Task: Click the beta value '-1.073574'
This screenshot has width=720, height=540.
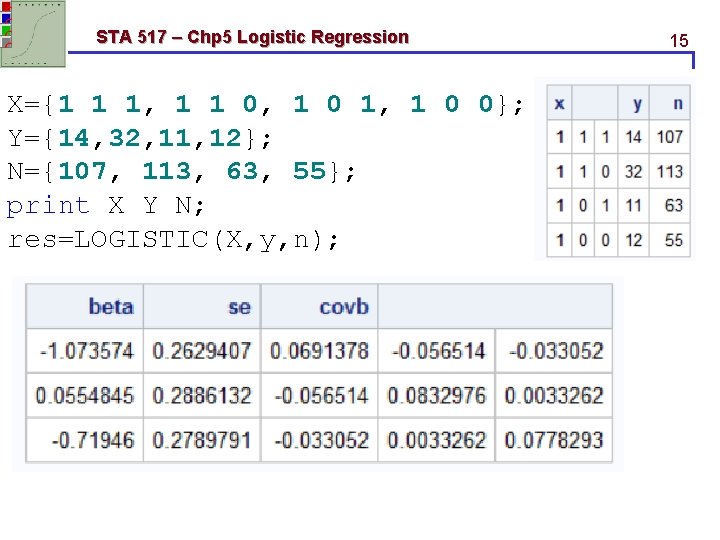Action: click(85, 351)
